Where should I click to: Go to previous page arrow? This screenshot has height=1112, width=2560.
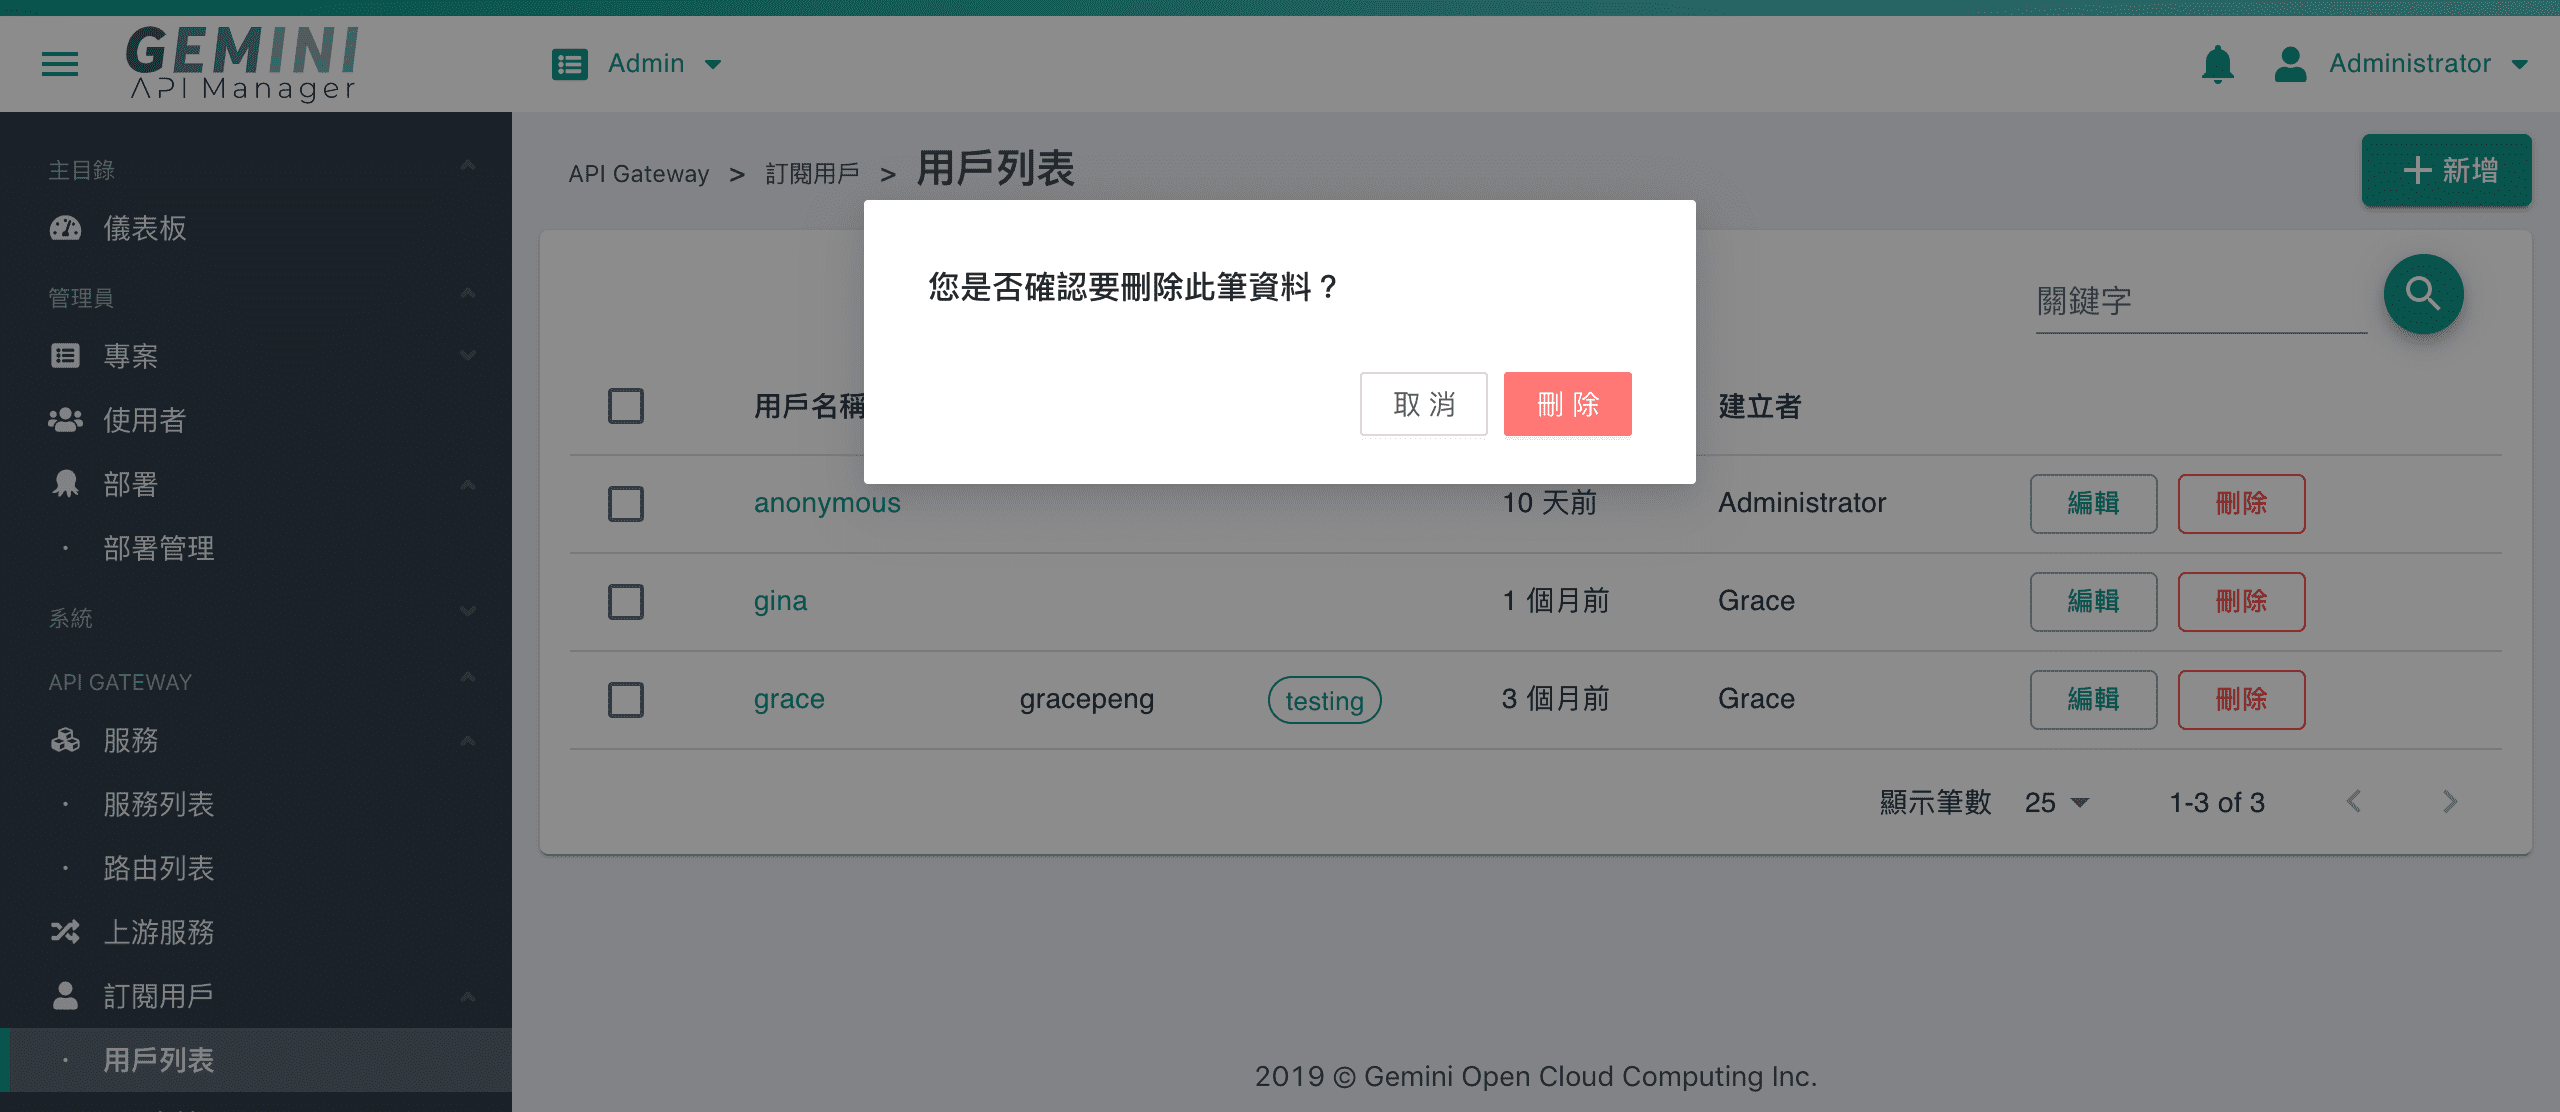click(x=2353, y=802)
